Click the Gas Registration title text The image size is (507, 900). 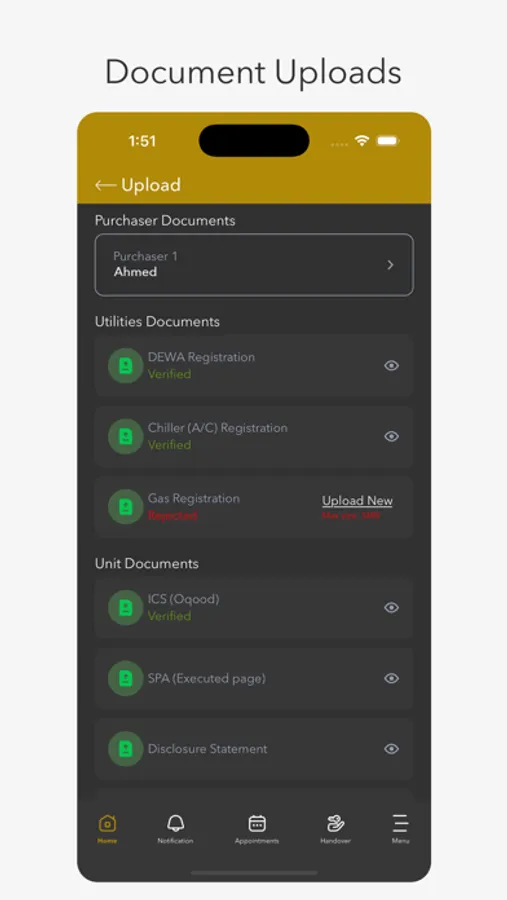(194, 498)
